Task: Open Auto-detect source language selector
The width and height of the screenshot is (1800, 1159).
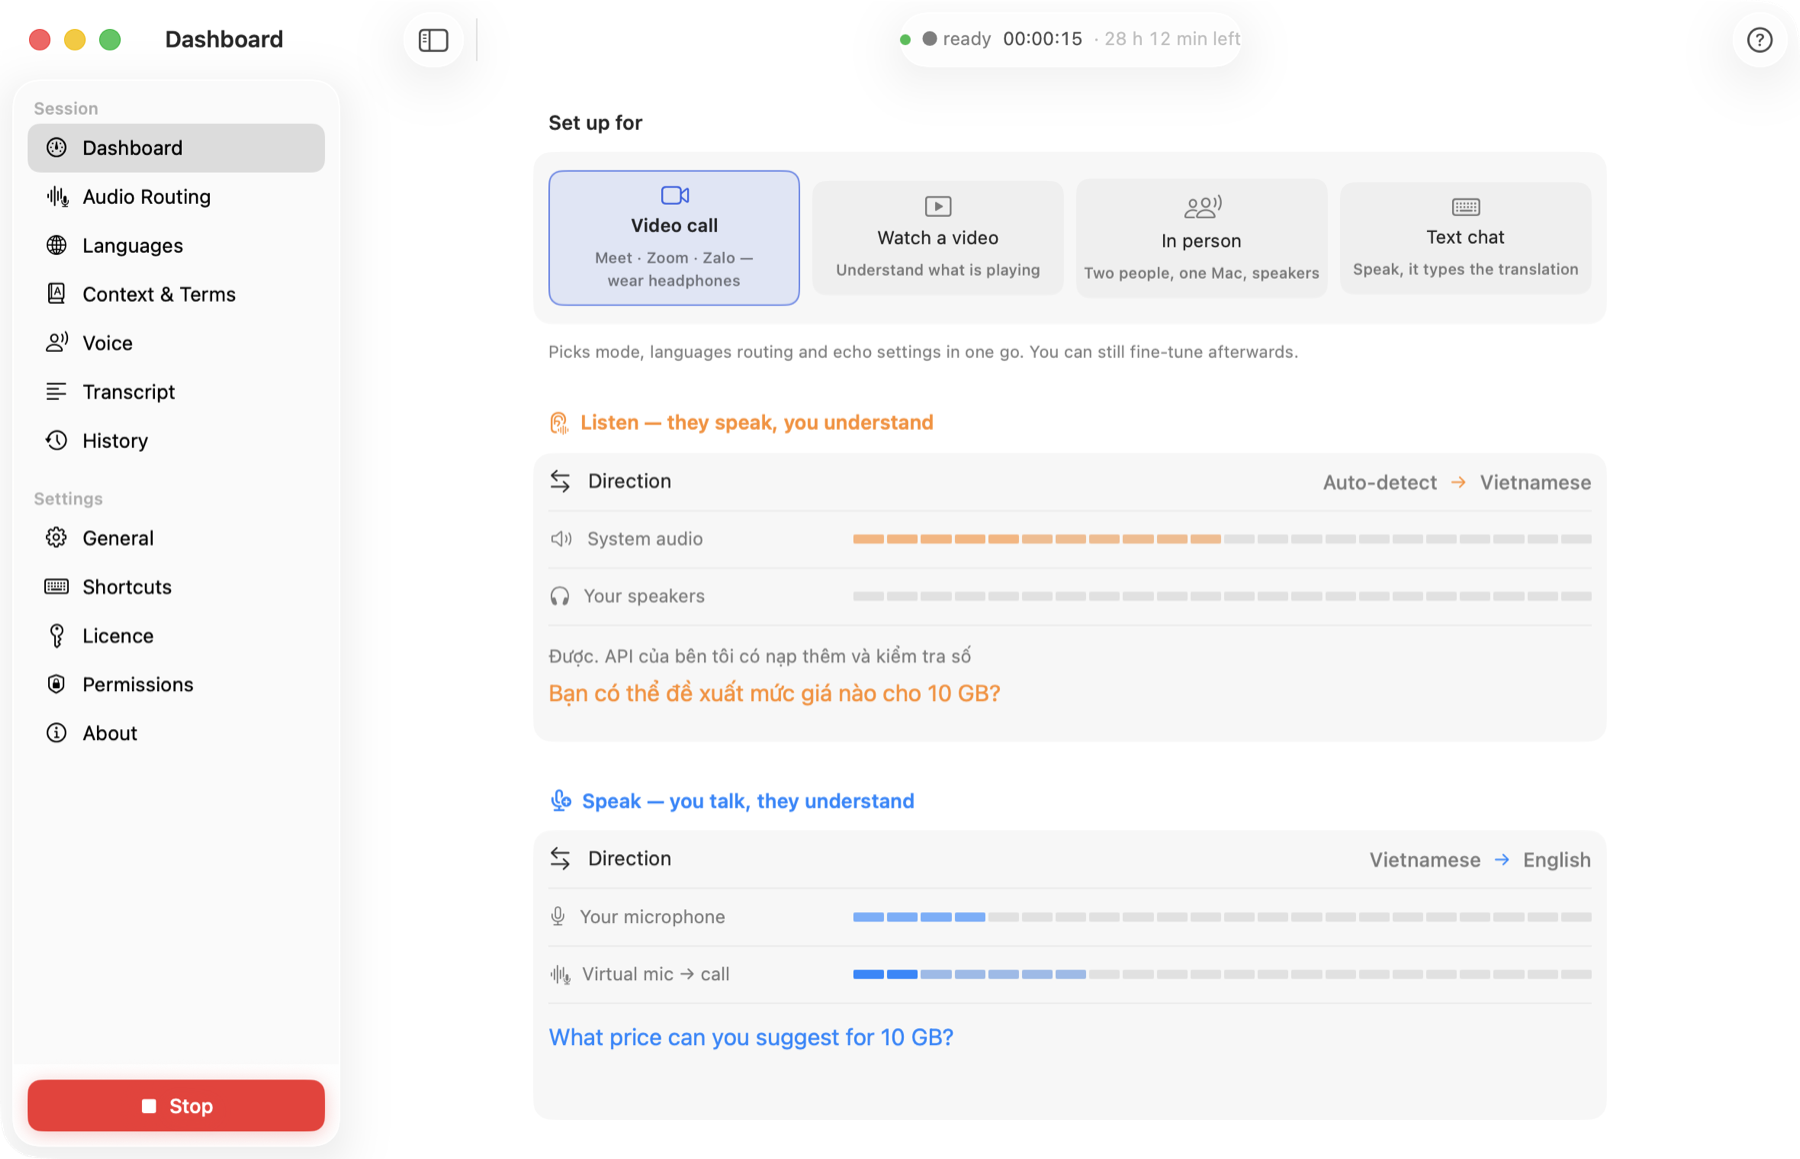Action: pos(1380,483)
